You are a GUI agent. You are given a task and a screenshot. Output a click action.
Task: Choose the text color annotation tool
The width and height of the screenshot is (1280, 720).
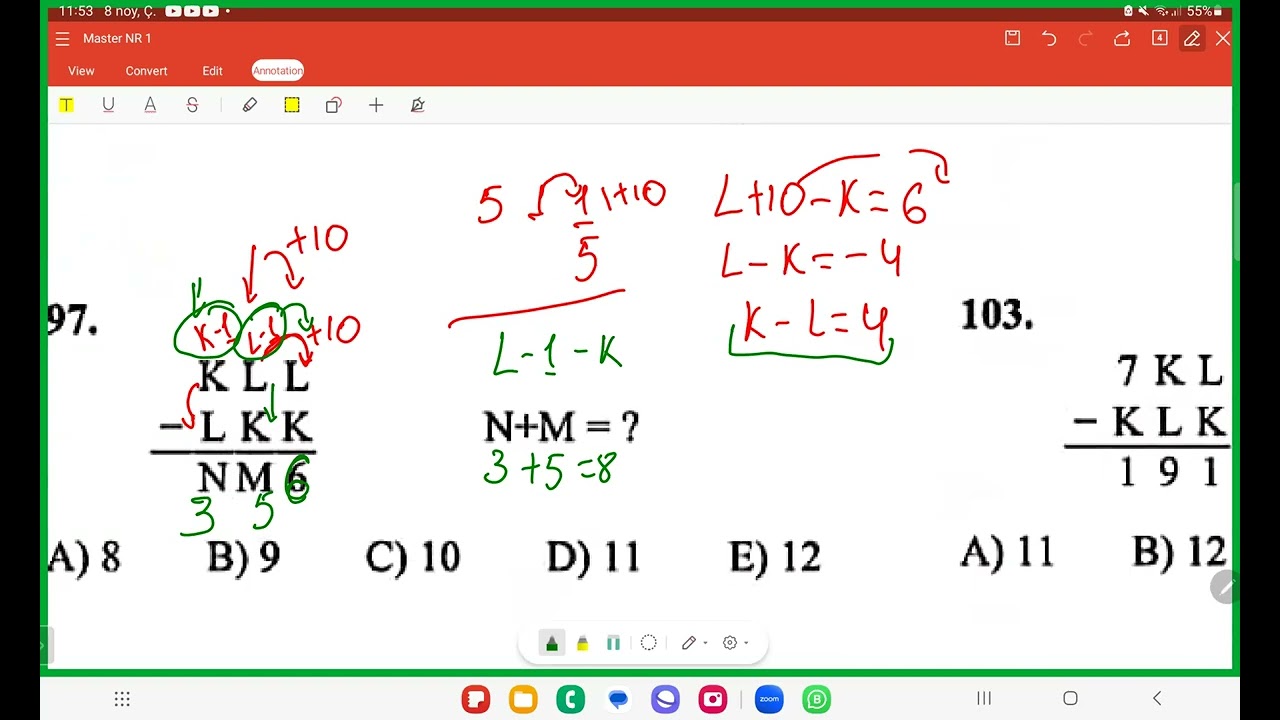(150, 105)
